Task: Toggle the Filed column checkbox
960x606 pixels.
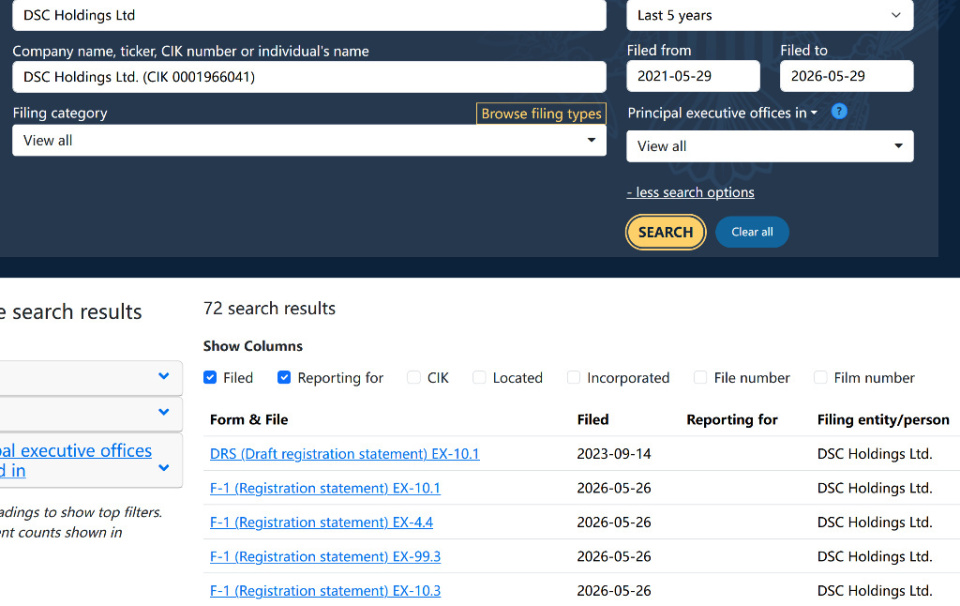Action: point(210,377)
